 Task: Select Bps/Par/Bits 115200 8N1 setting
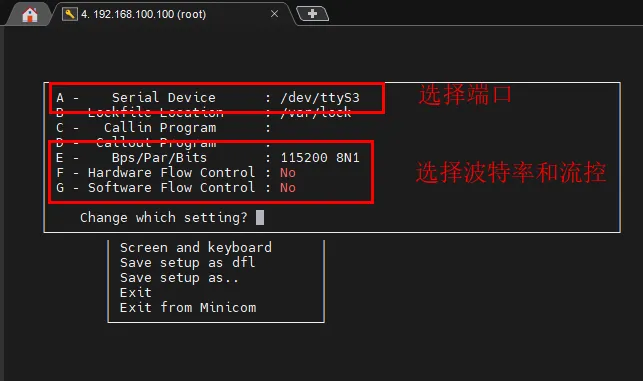tap(208, 157)
